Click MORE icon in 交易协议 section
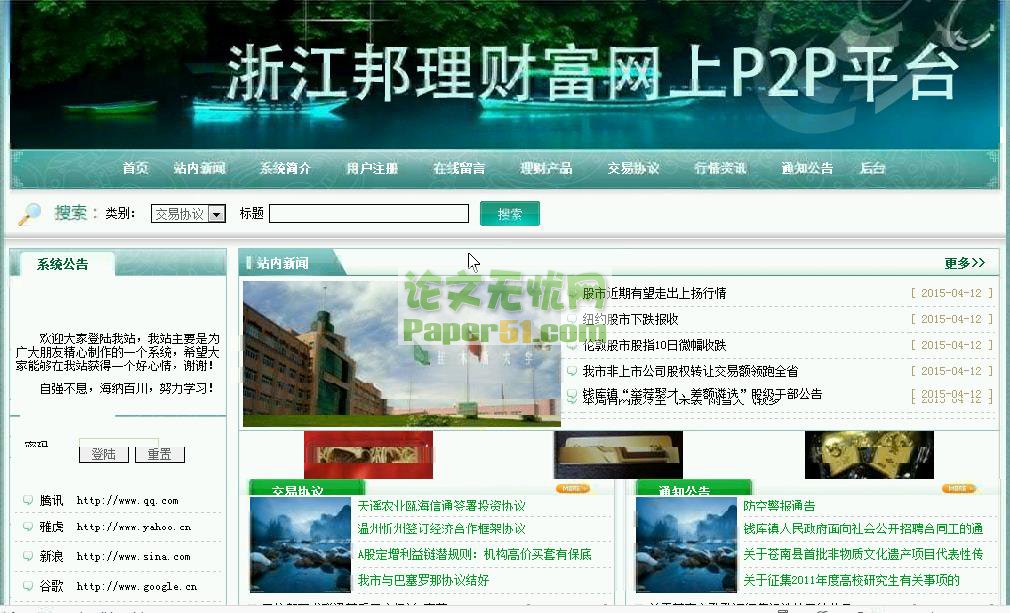The image size is (1010, 613). (574, 489)
